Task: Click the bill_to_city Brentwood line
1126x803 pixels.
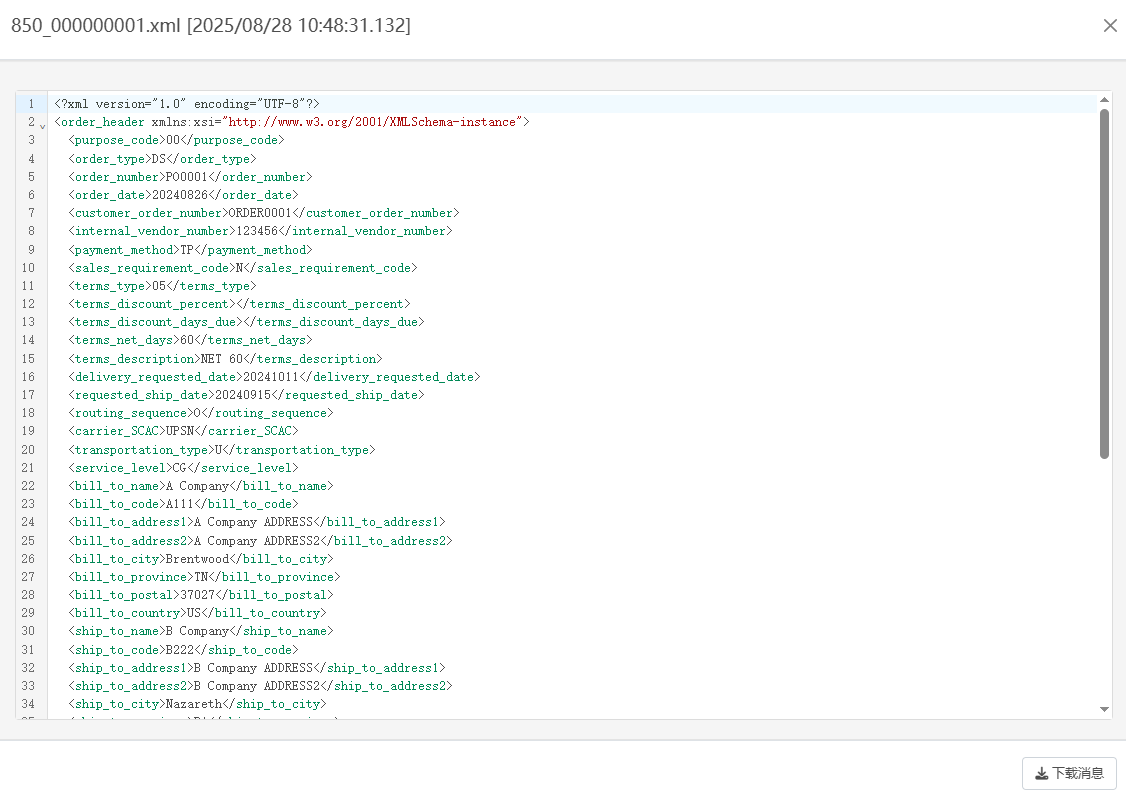Action: 200,559
